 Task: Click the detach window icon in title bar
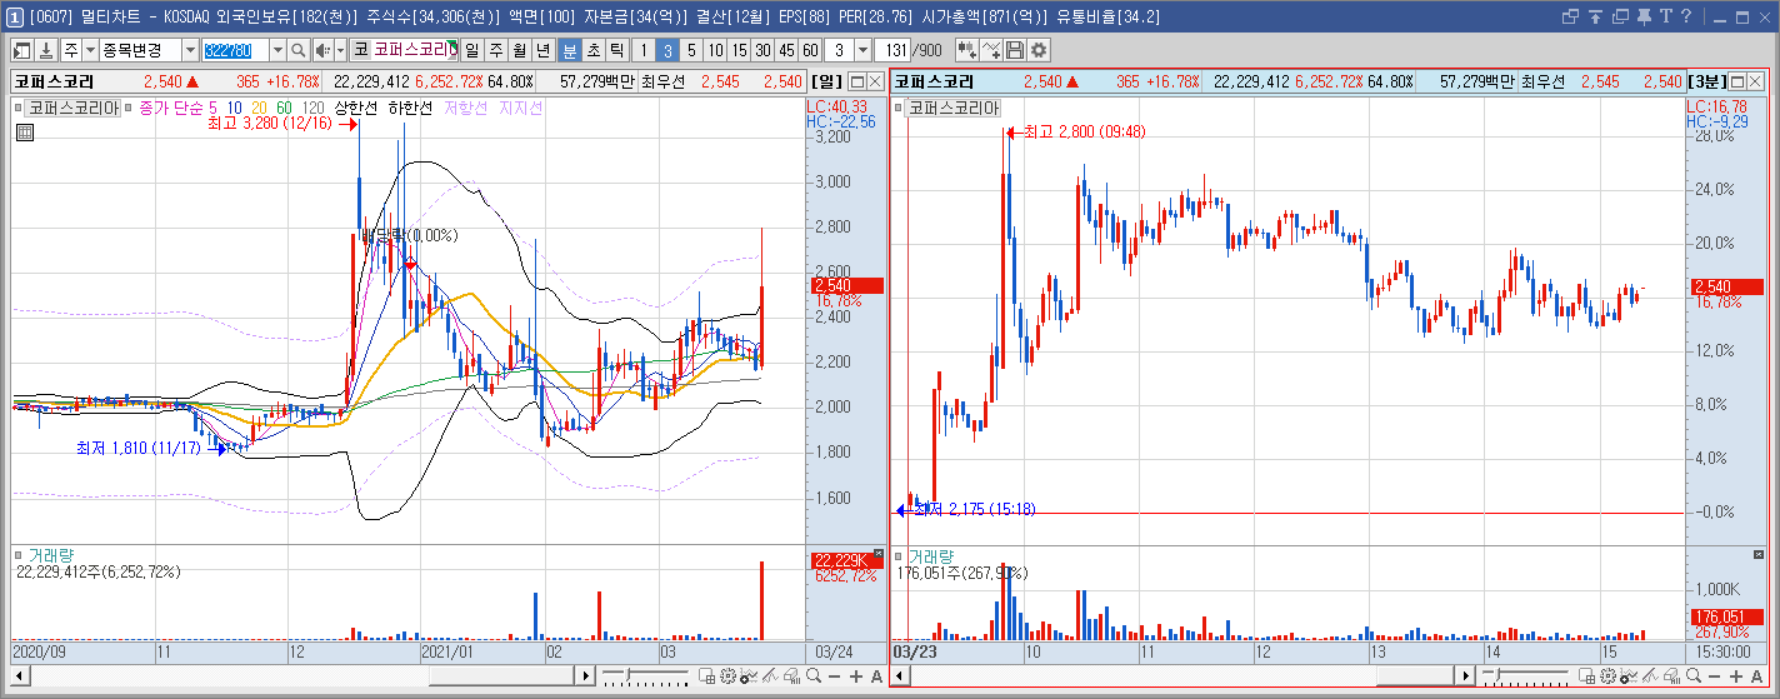tap(1570, 17)
